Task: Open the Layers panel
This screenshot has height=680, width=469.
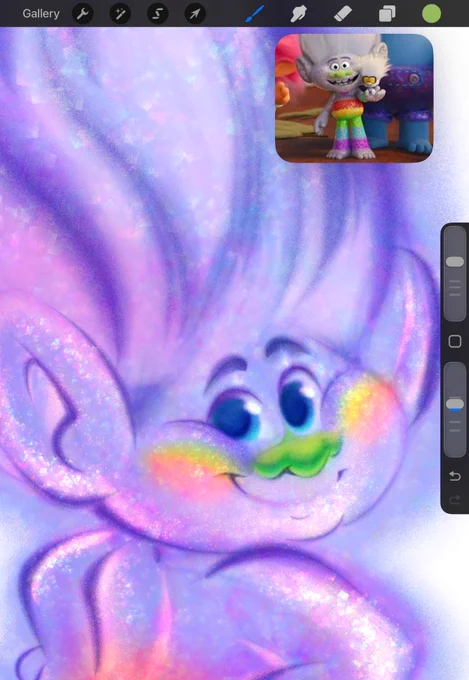Action: coord(387,14)
